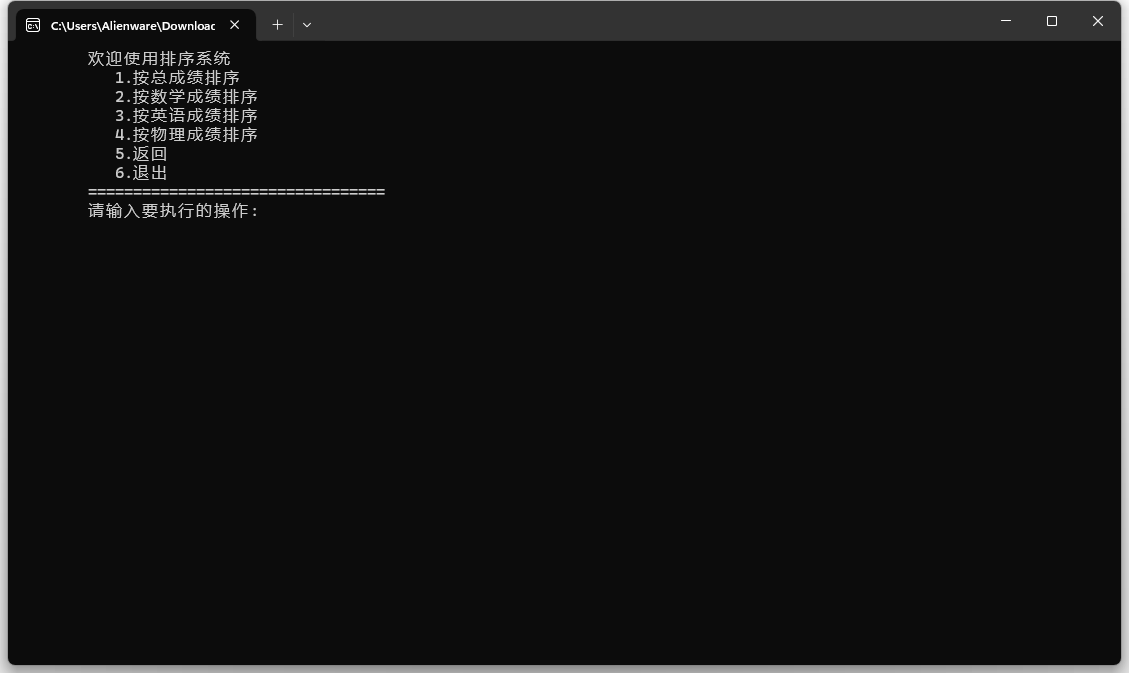Image resolution: width=1129 pixels, height=673 pixels.
Task: Click the line '6.退出'
Action: pos(141,173)
